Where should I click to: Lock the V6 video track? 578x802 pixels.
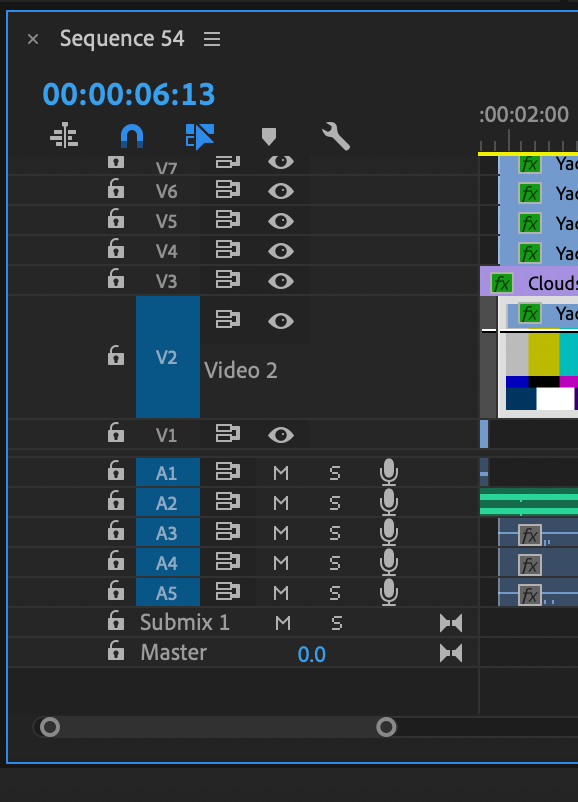tap(116, 189)
